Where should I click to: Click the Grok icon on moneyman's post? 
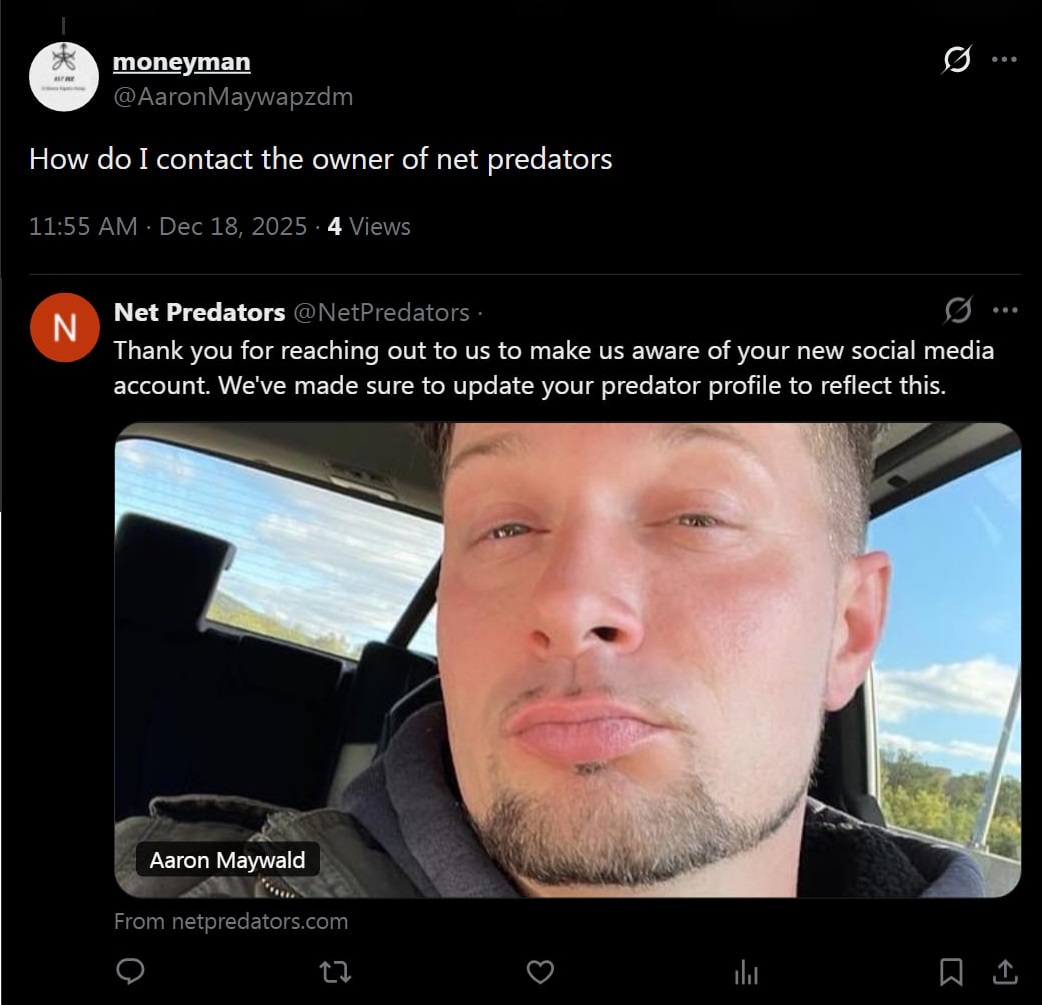(957, 59)
